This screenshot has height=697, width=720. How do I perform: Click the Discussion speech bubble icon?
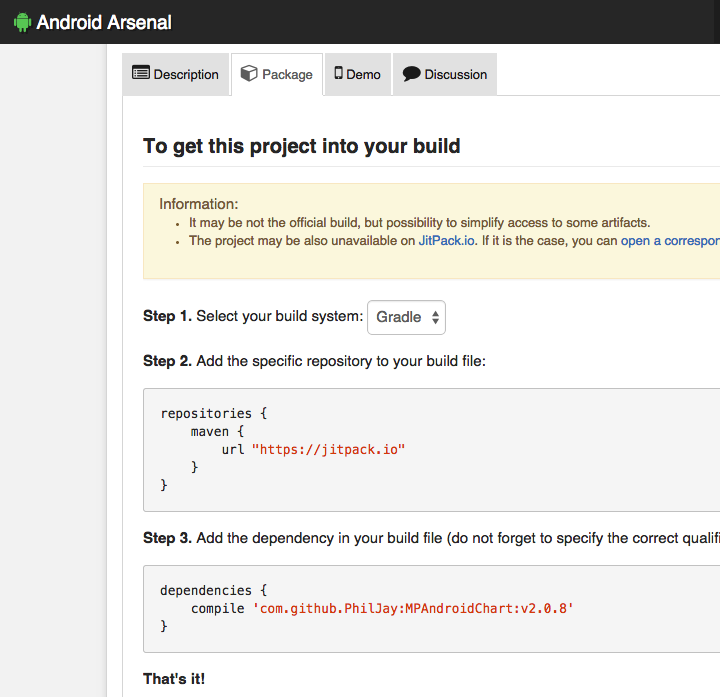(x=411, y=73)
